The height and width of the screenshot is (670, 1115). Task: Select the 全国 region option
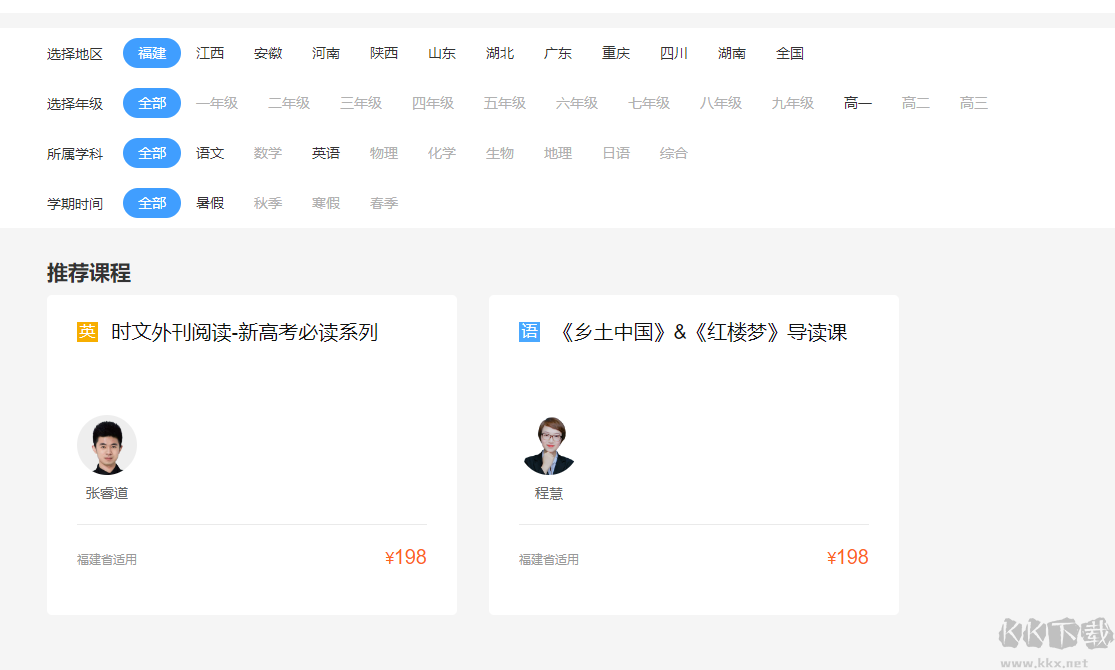click(791, 53)
